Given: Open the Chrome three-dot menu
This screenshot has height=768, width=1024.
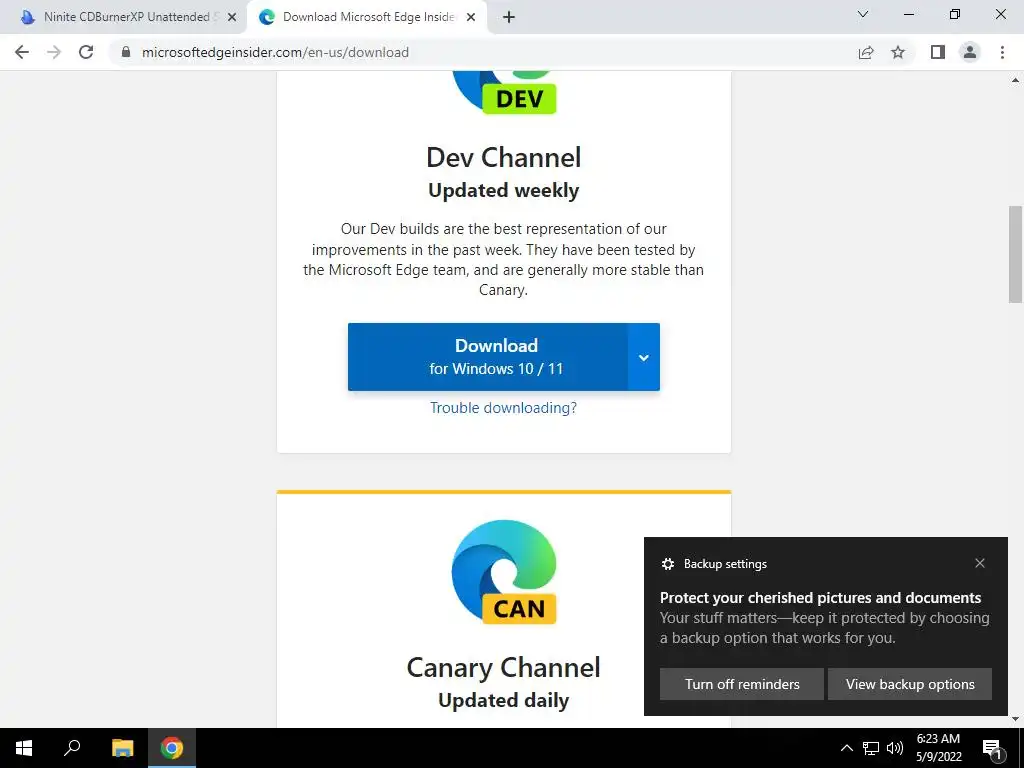Looking at the screenshot, I should (x=1002, y=52).
